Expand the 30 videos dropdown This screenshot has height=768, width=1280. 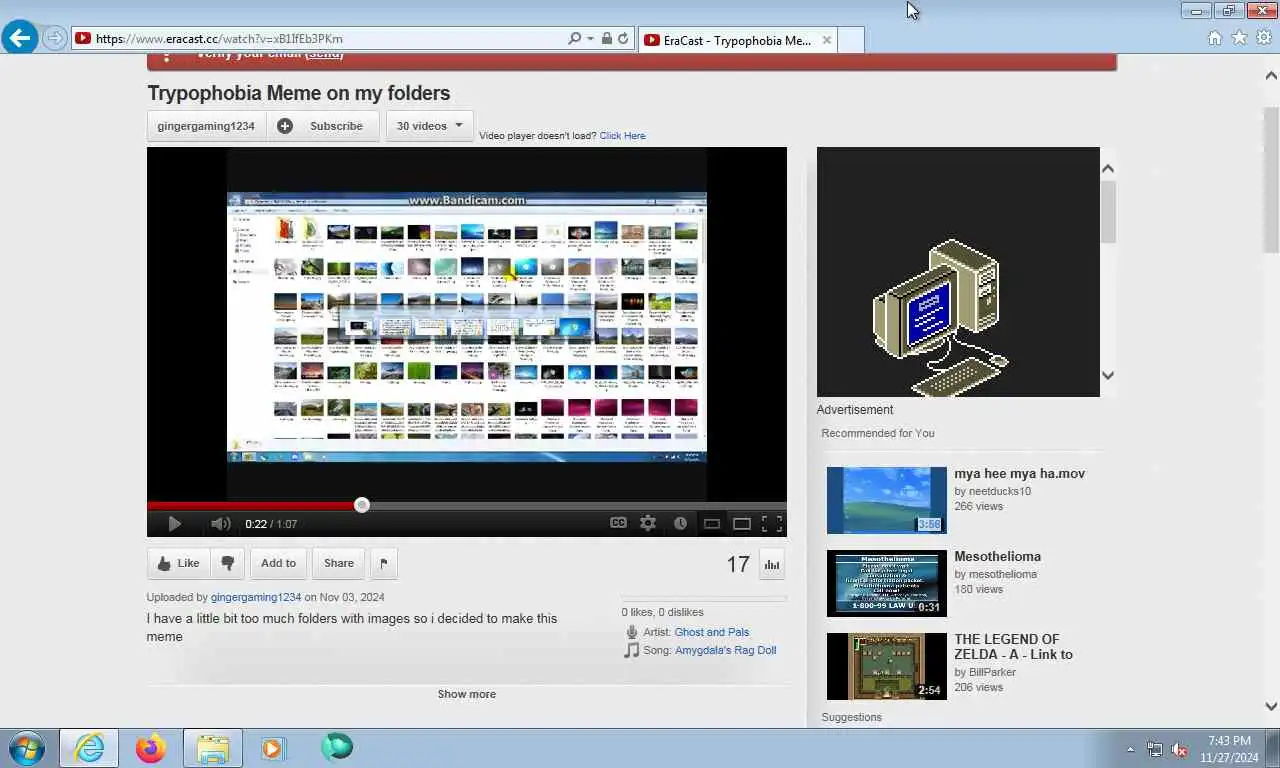coord(429,126)
